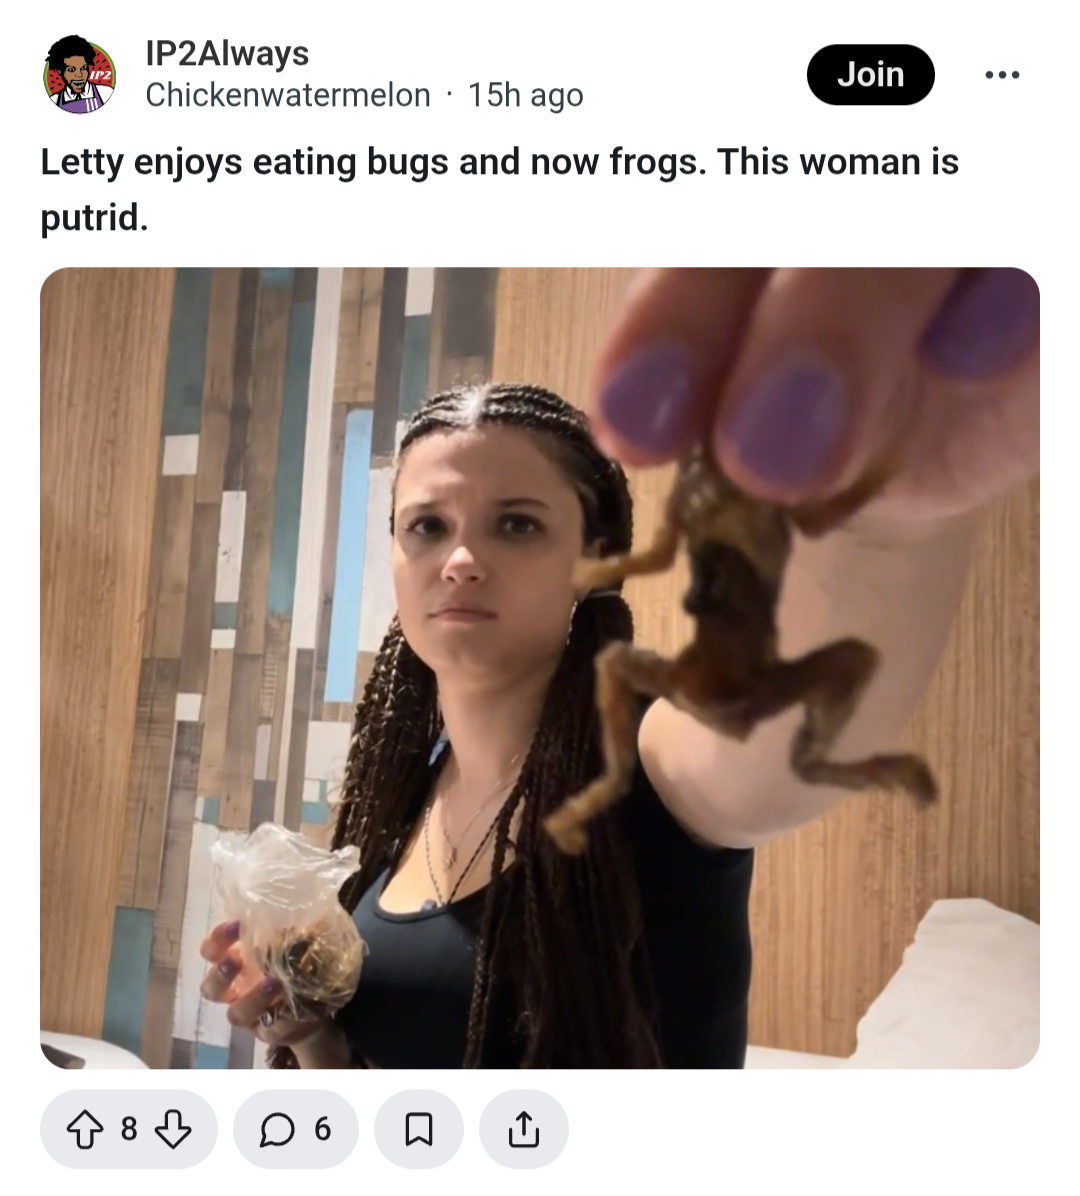Tap the frog held in the photo
The width and height of the screenshot is (1080, 1196).
[x=740, y=640]
